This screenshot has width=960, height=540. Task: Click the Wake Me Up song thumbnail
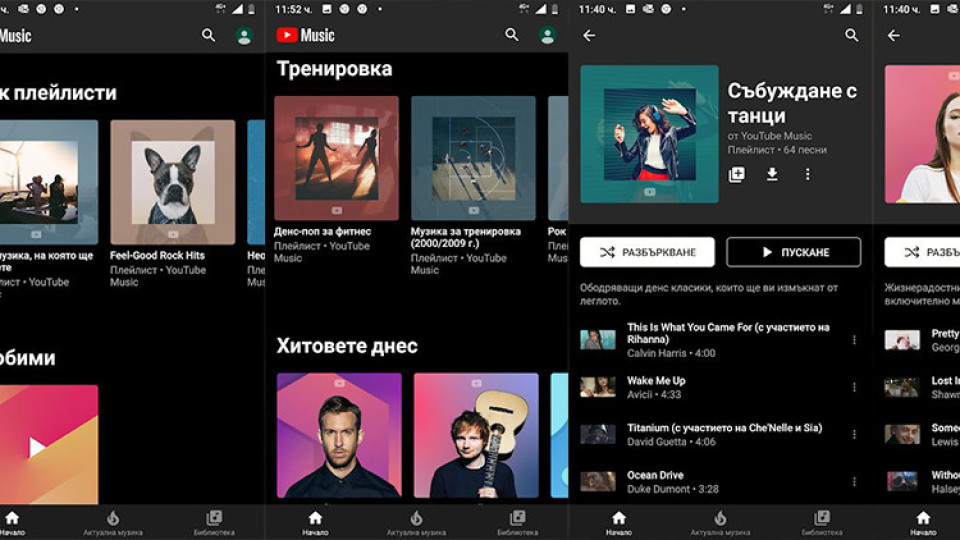click(x=598, y=387)
